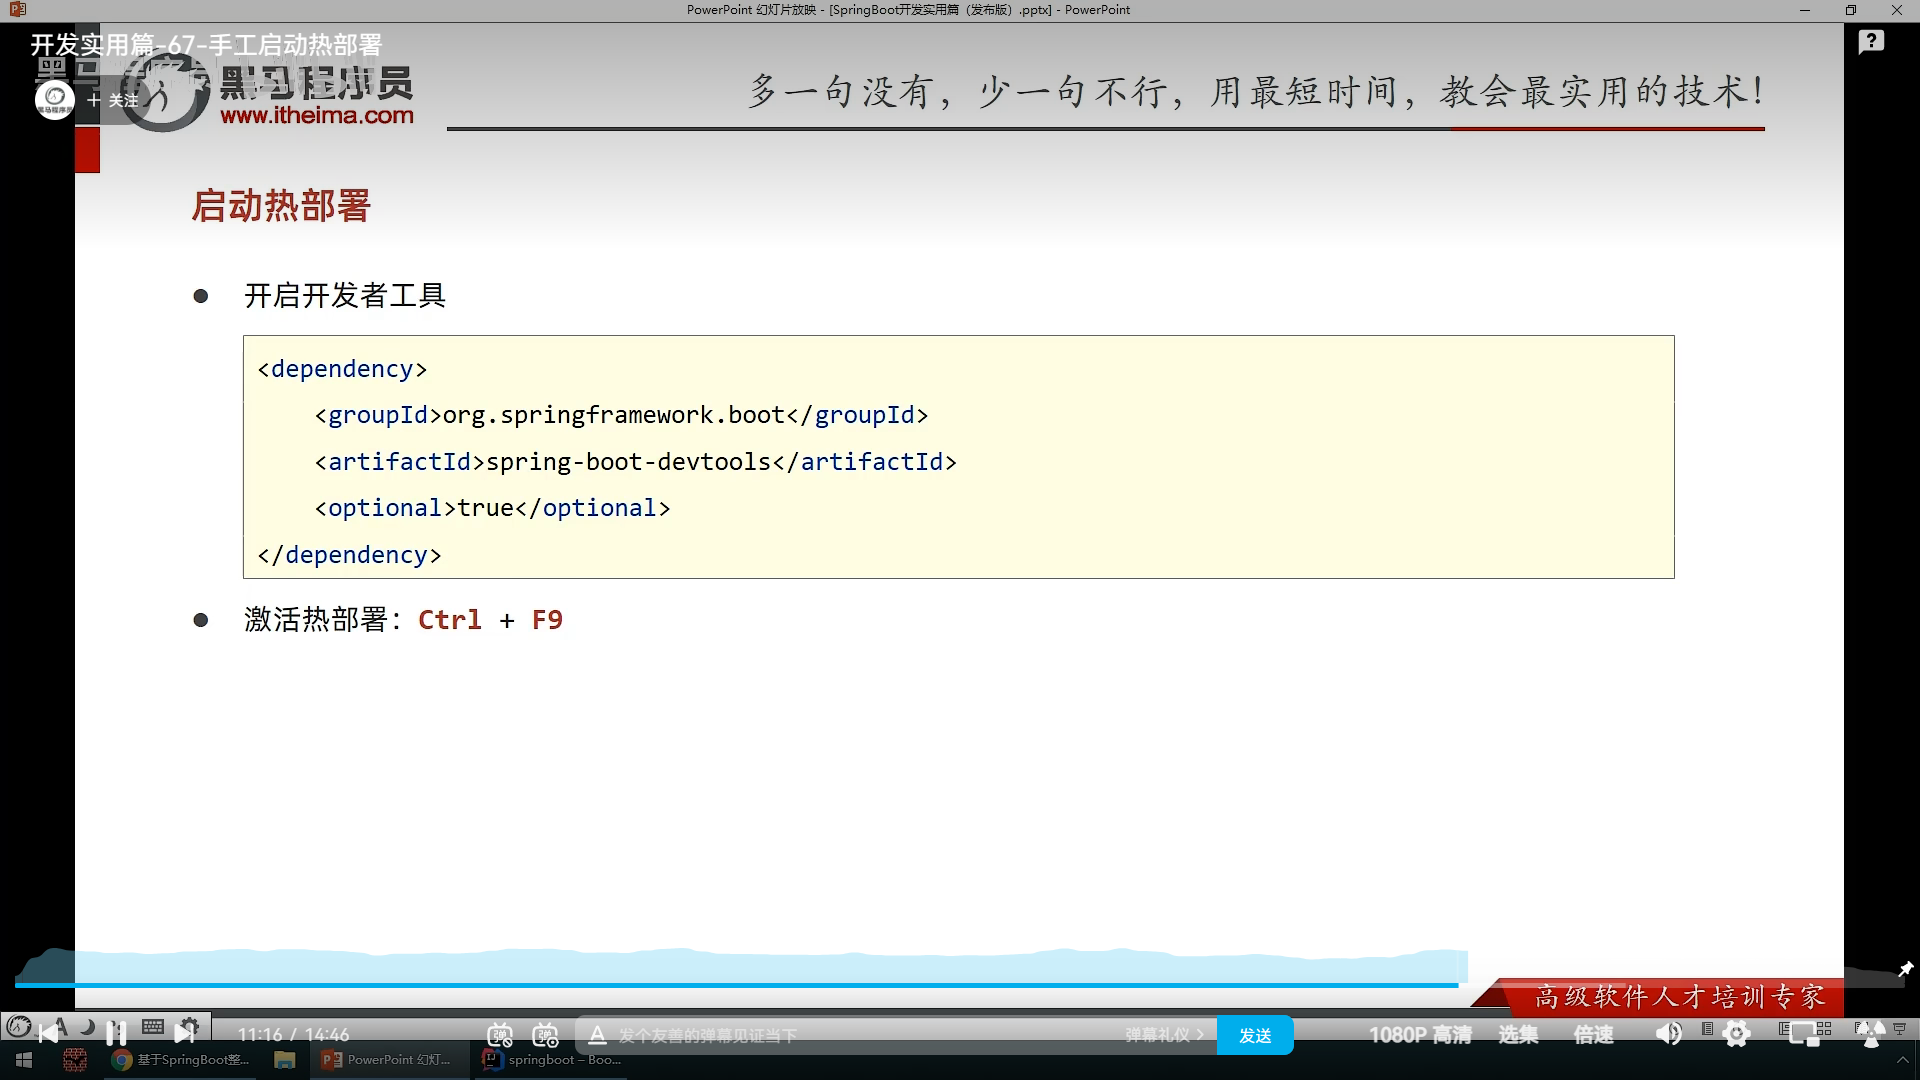Open danmaku text style options
The image size is (1920, 1080).
tap(597, 1035)
